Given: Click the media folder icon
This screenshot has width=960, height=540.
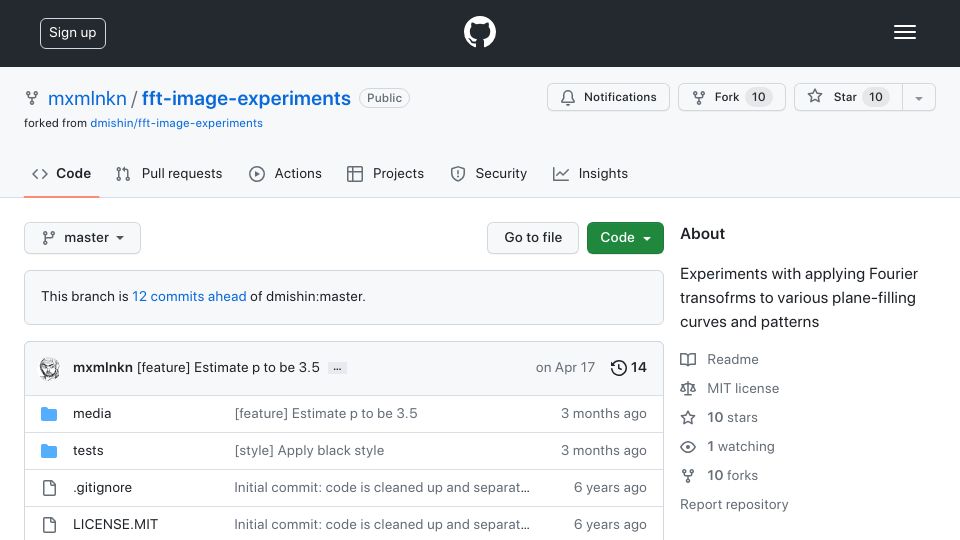Looking at the screenshot, I should [49, 414].
